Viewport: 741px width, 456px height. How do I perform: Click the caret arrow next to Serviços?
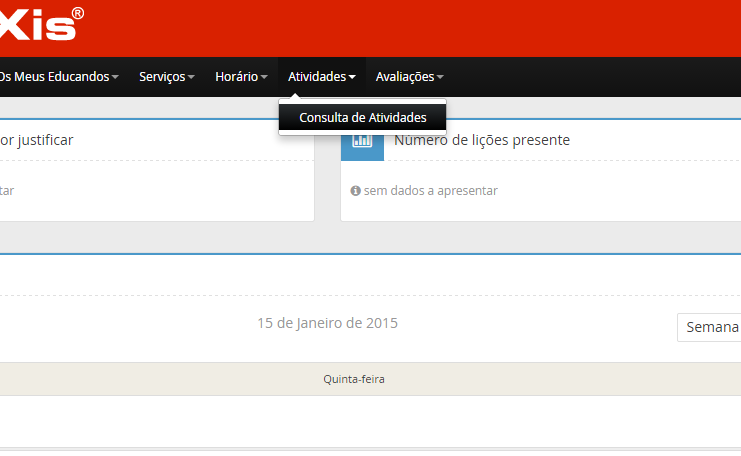tap(191, 77)
